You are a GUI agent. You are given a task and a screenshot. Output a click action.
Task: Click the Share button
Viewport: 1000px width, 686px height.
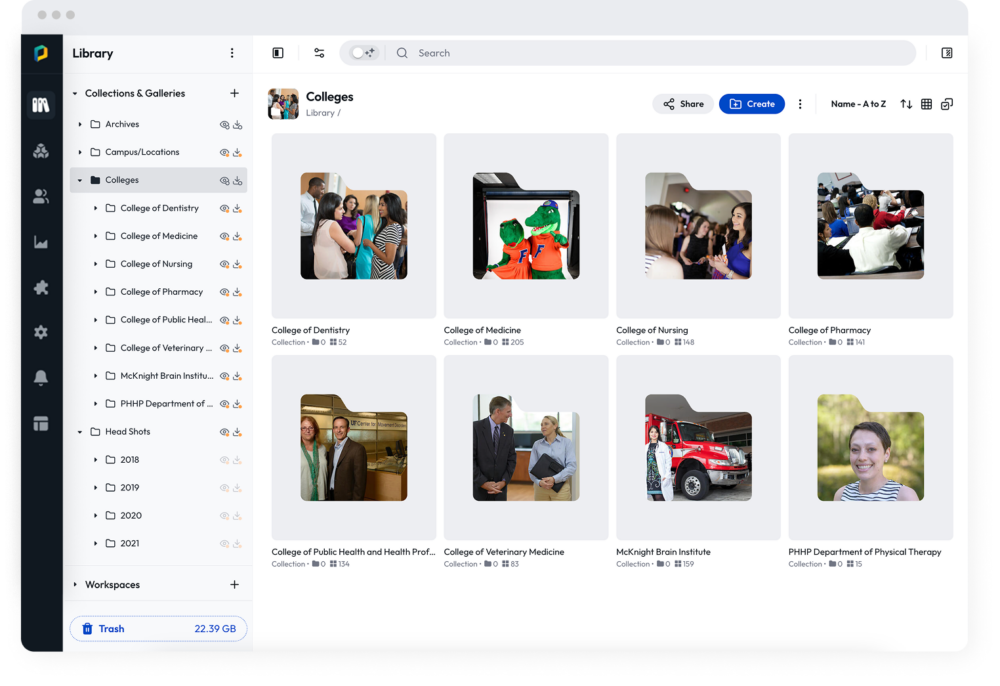tap(683, 104)
